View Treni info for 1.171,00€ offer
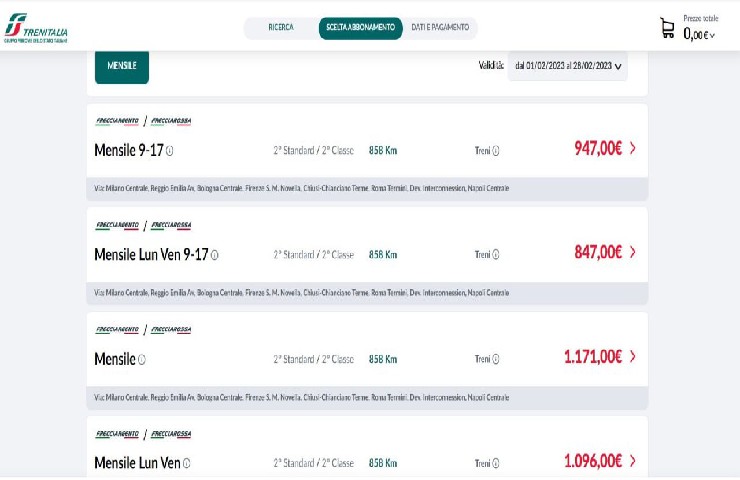 pyautogui.click(x=496, y=359)
